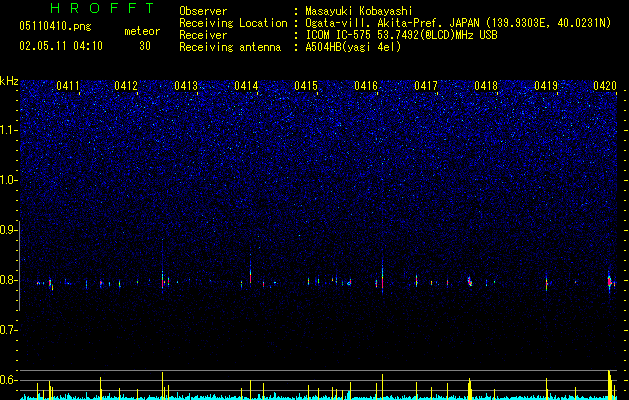This screenshot has height=400, width=629.
Task: Click the 'meteor' count label
Action: pyautogui.click(x=142, y=31)
